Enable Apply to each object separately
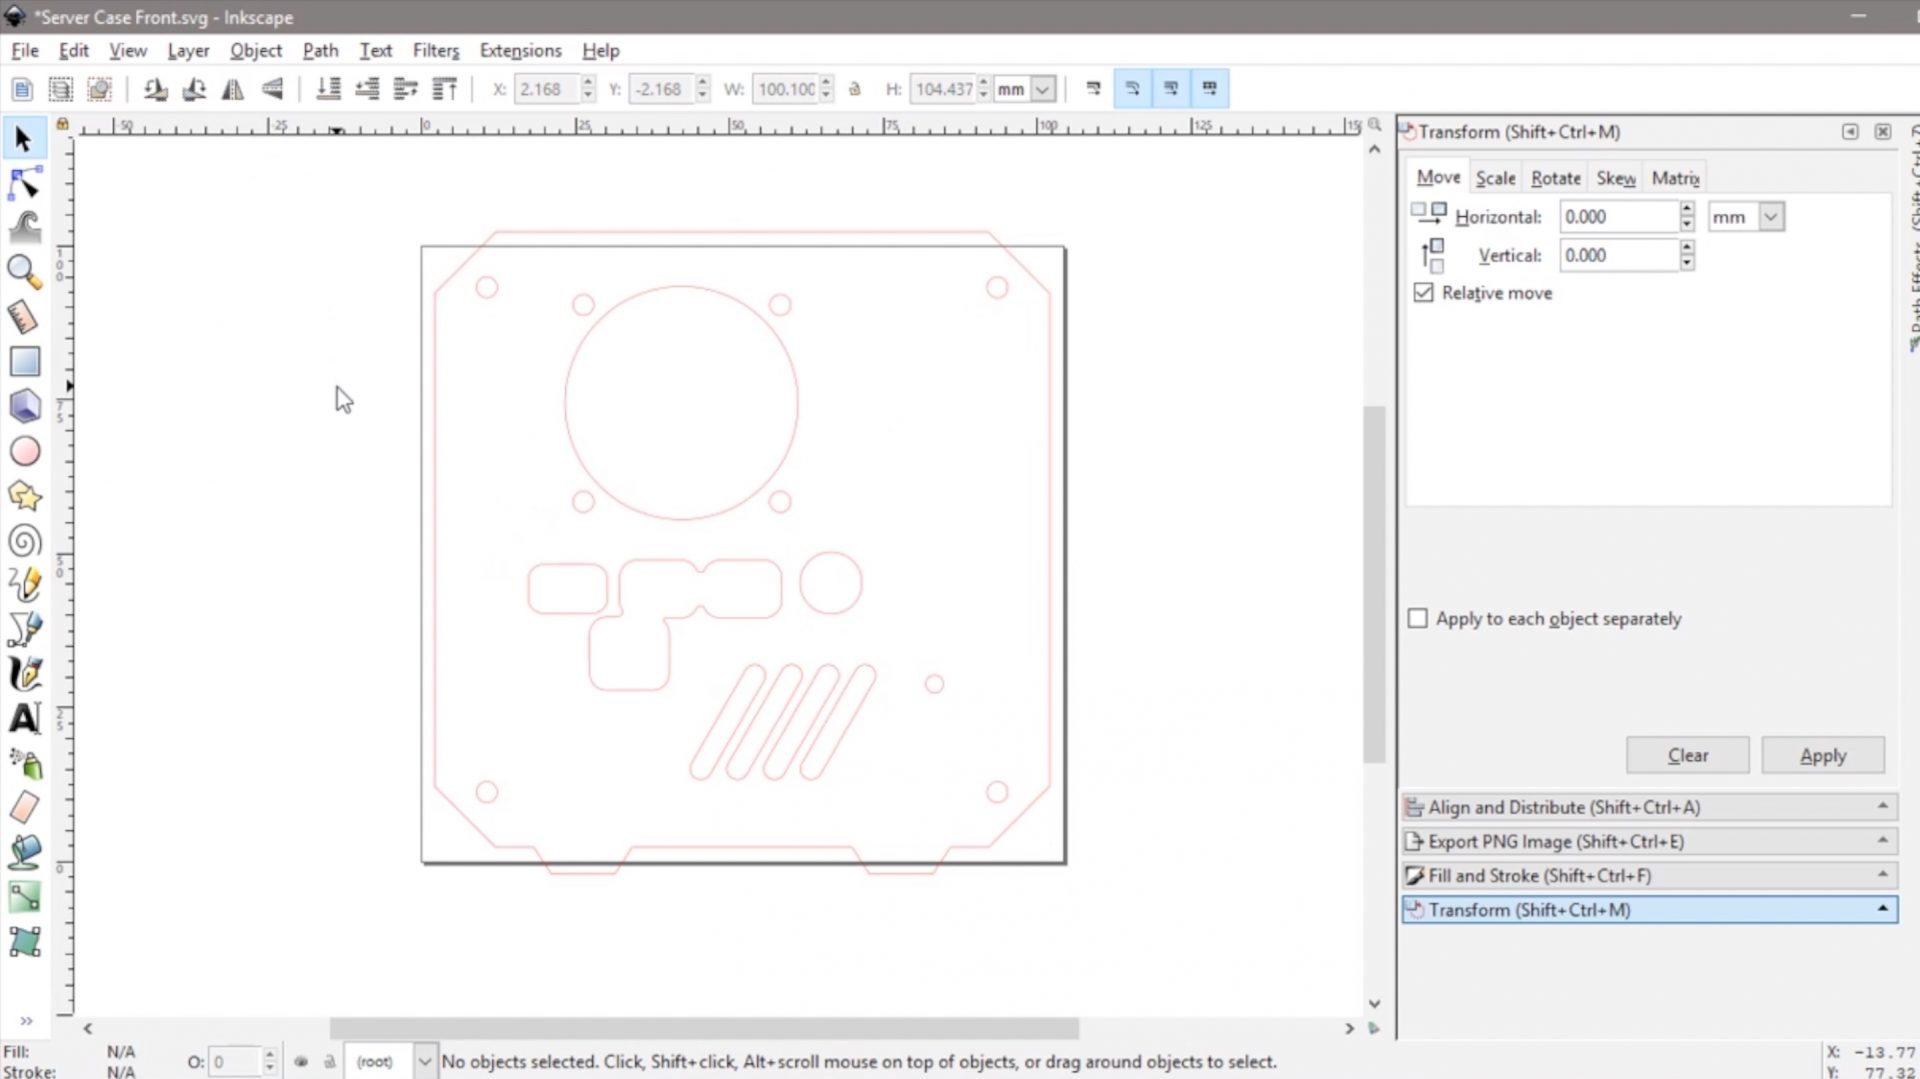 pos(1417,618)
